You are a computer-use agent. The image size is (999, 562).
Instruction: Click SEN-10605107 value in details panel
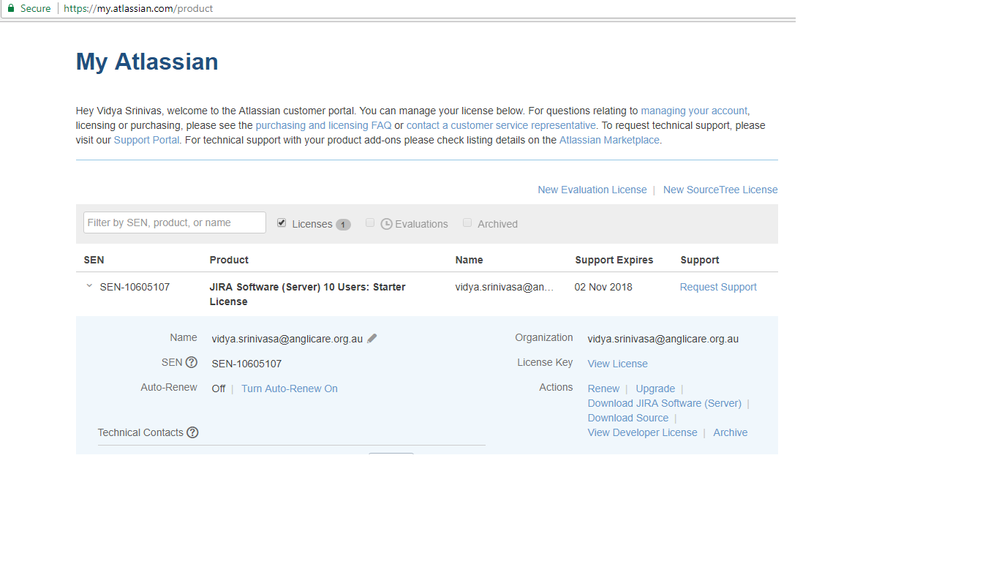point(247,363)
